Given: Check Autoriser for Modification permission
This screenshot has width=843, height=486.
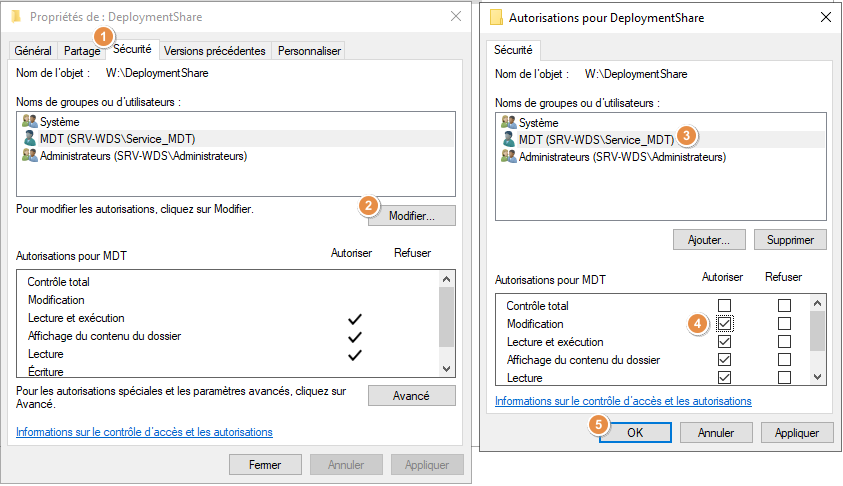Looking at the screenshot, I should pos(725,323).
